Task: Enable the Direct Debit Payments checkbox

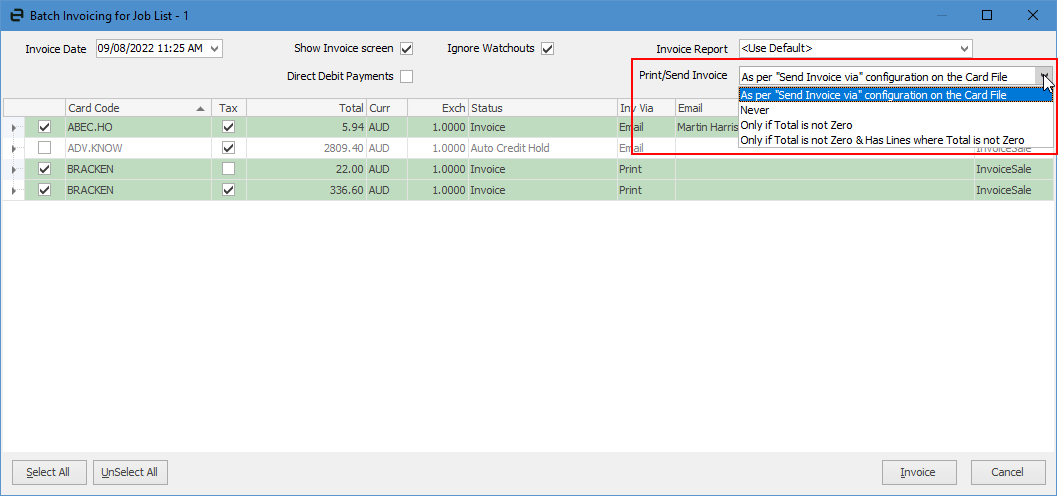Action: 406,76
